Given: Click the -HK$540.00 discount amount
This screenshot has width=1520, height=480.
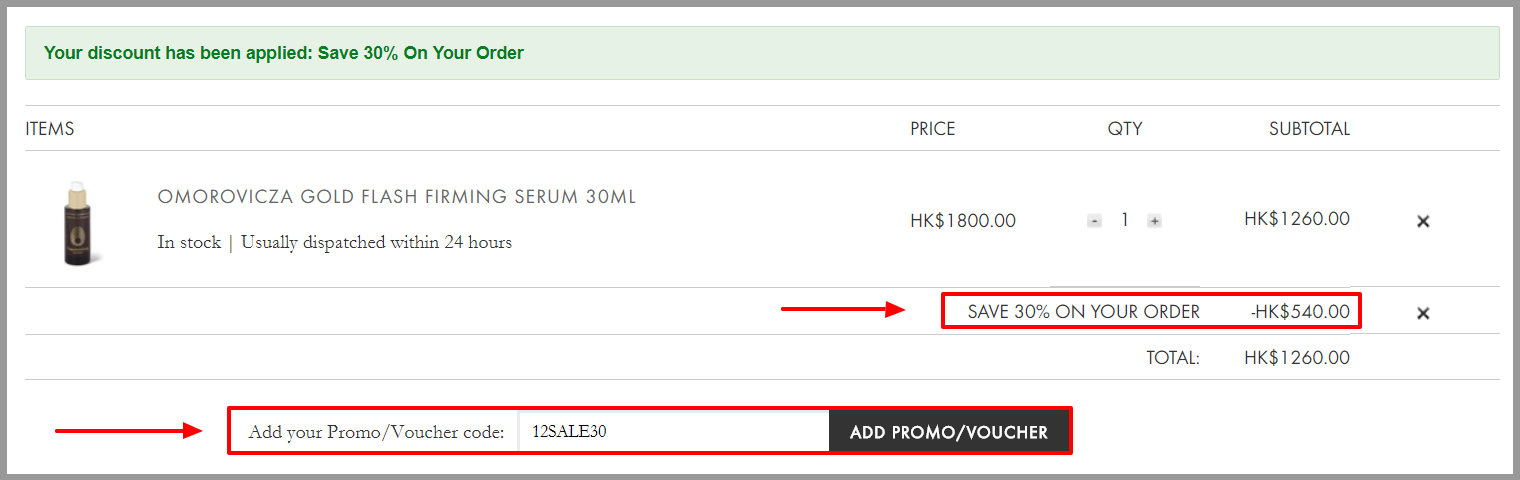Looking at the screenshot, I should [1300, 312].
